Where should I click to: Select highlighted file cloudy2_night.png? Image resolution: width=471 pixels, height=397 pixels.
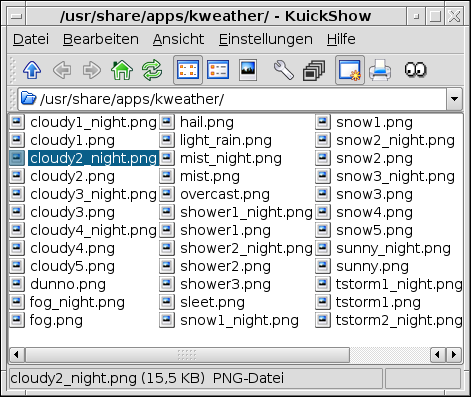93,158
